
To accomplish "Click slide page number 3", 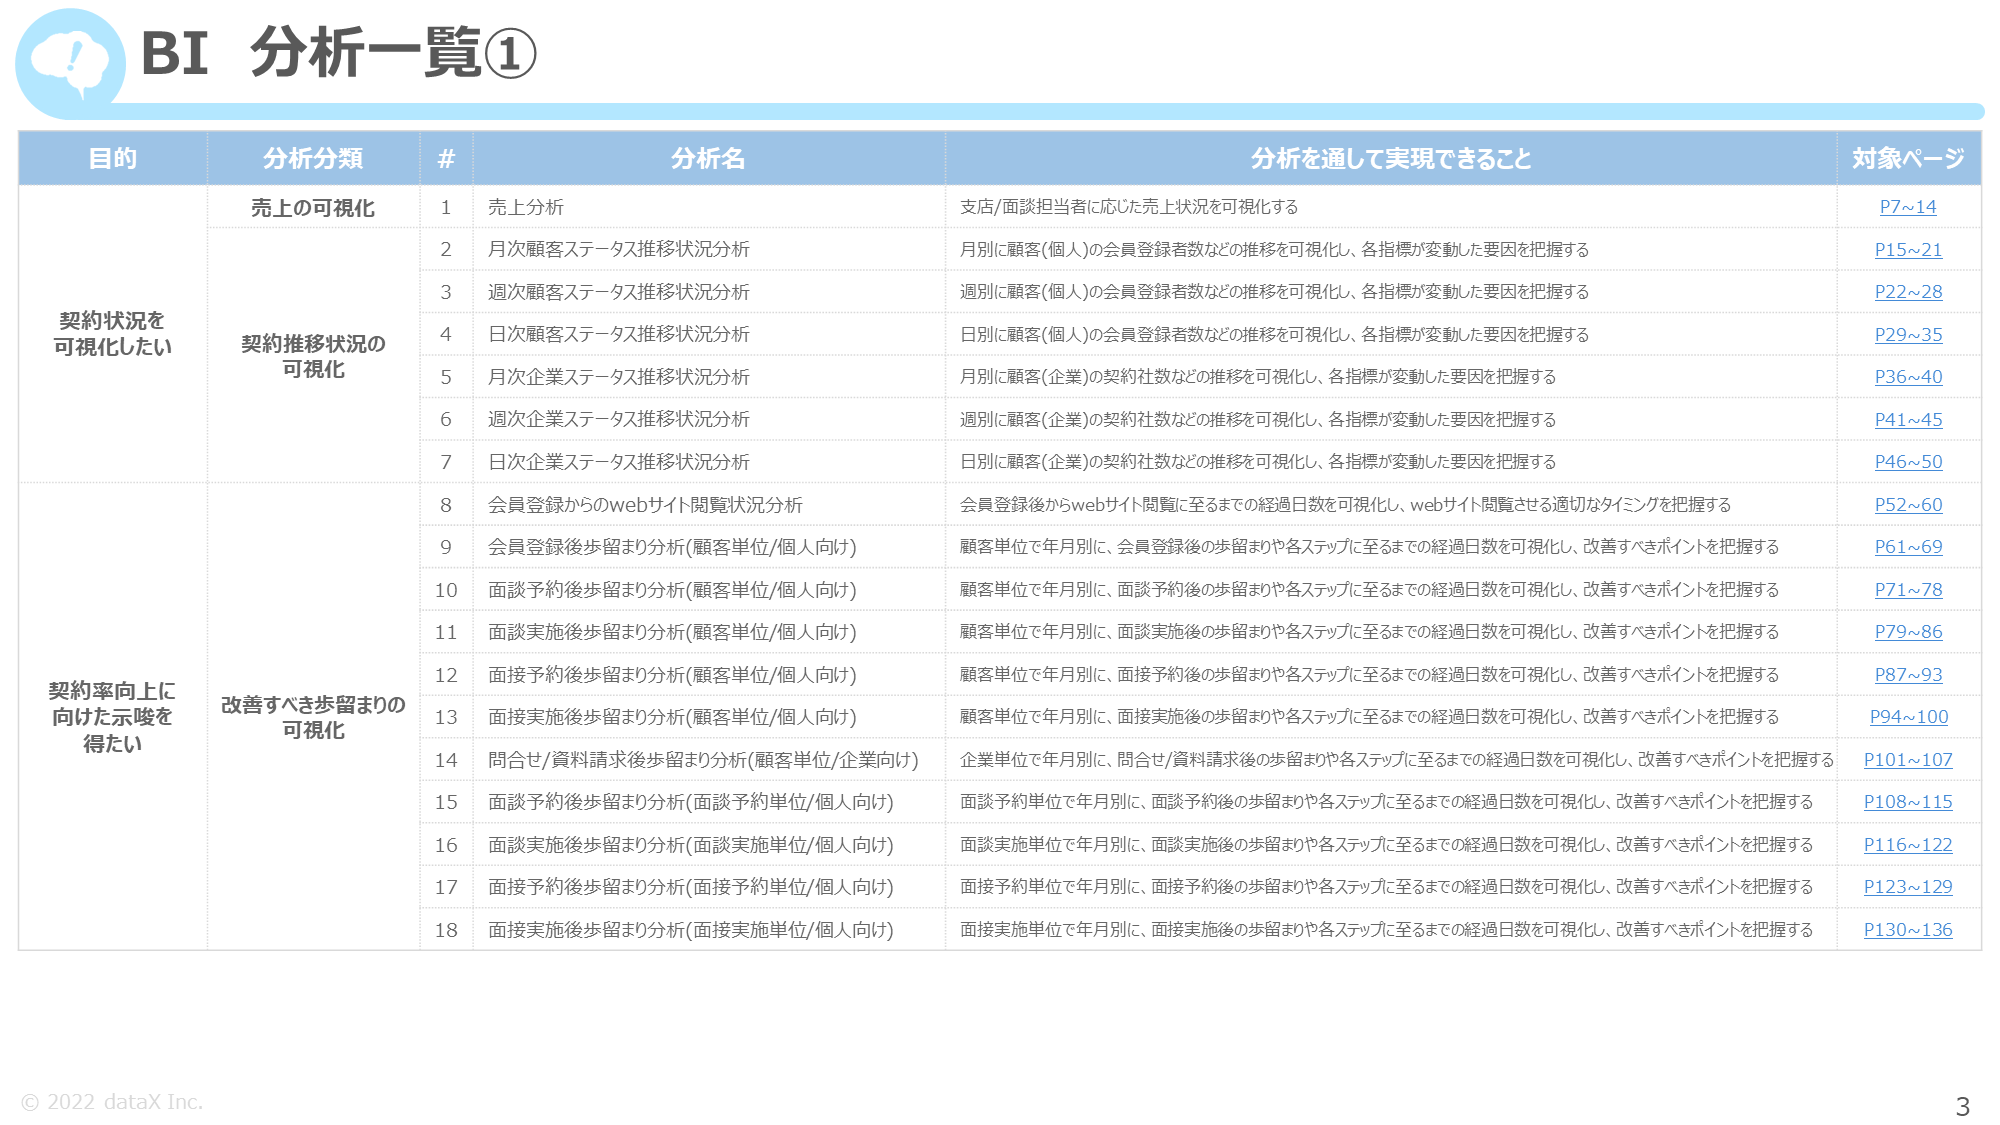I will tap(1962, 1107).
